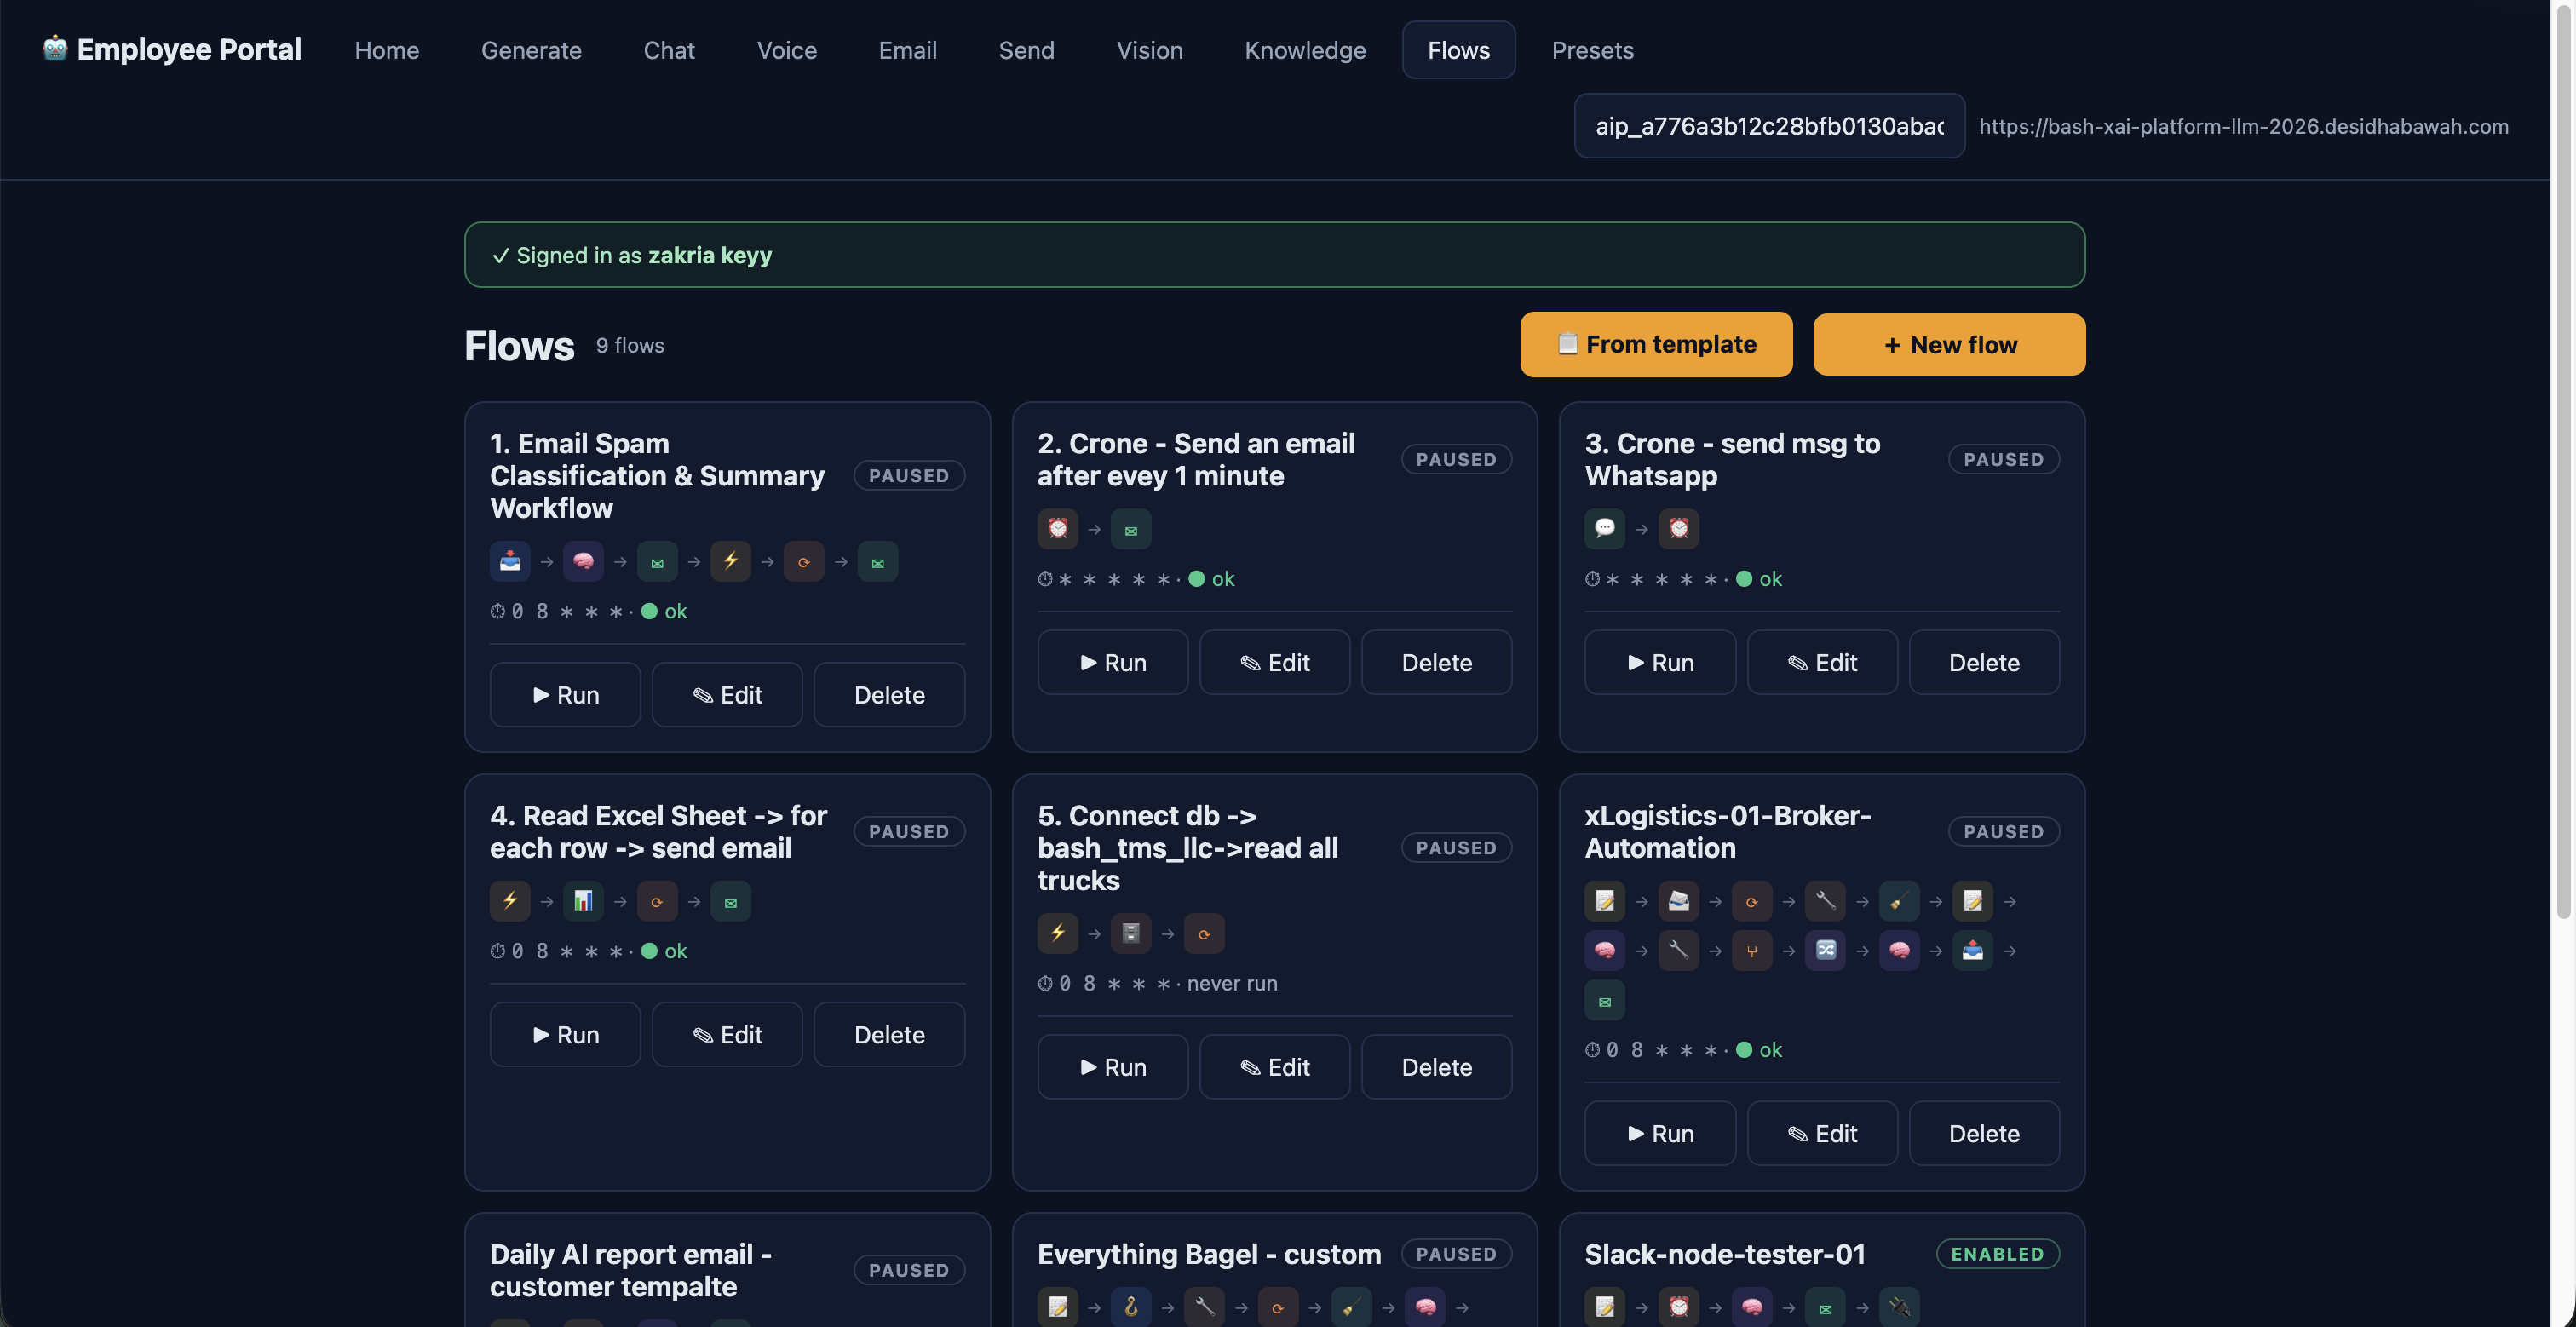Click the spreadsheet chart node in Read Excel flow
Screen dimensions: 2576x1327
click(583, 901)
